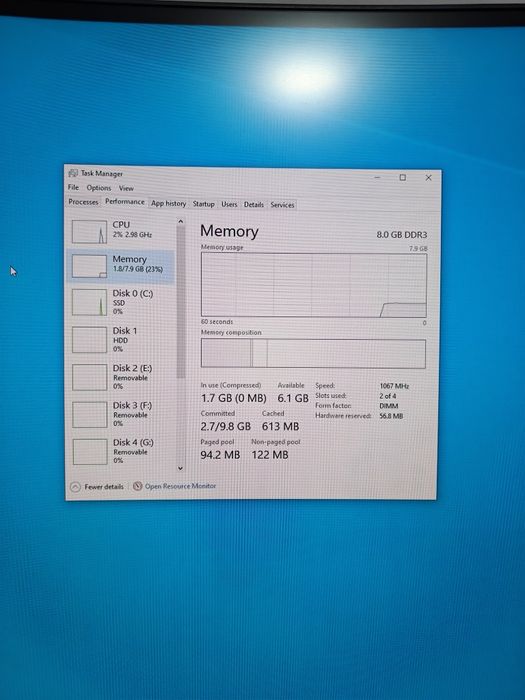This screenshot has width=525, height=700.
Task: Switch to the Processes tab
Action: (83, 202)
